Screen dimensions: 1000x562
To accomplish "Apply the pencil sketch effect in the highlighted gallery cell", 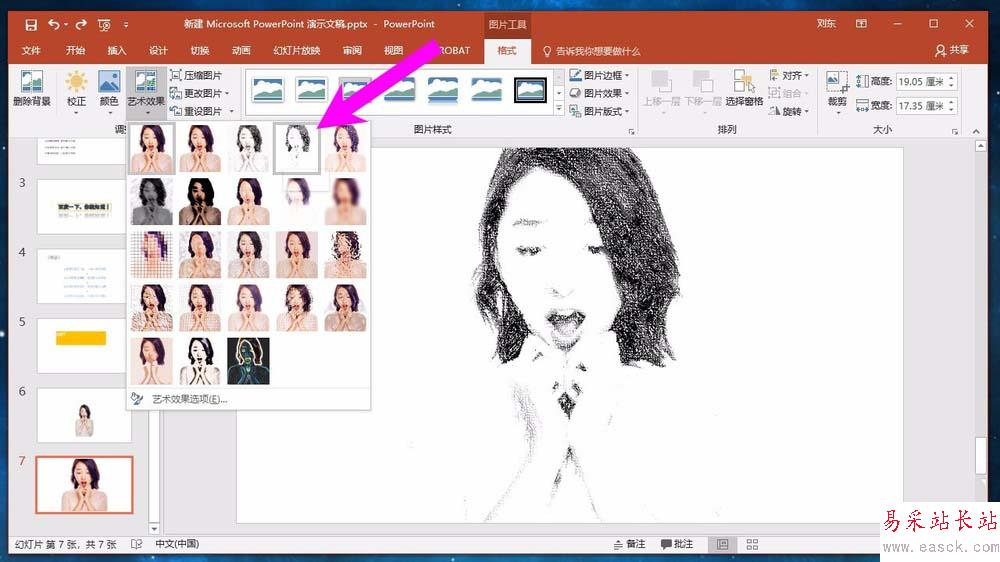I will (x=297, y=149).
